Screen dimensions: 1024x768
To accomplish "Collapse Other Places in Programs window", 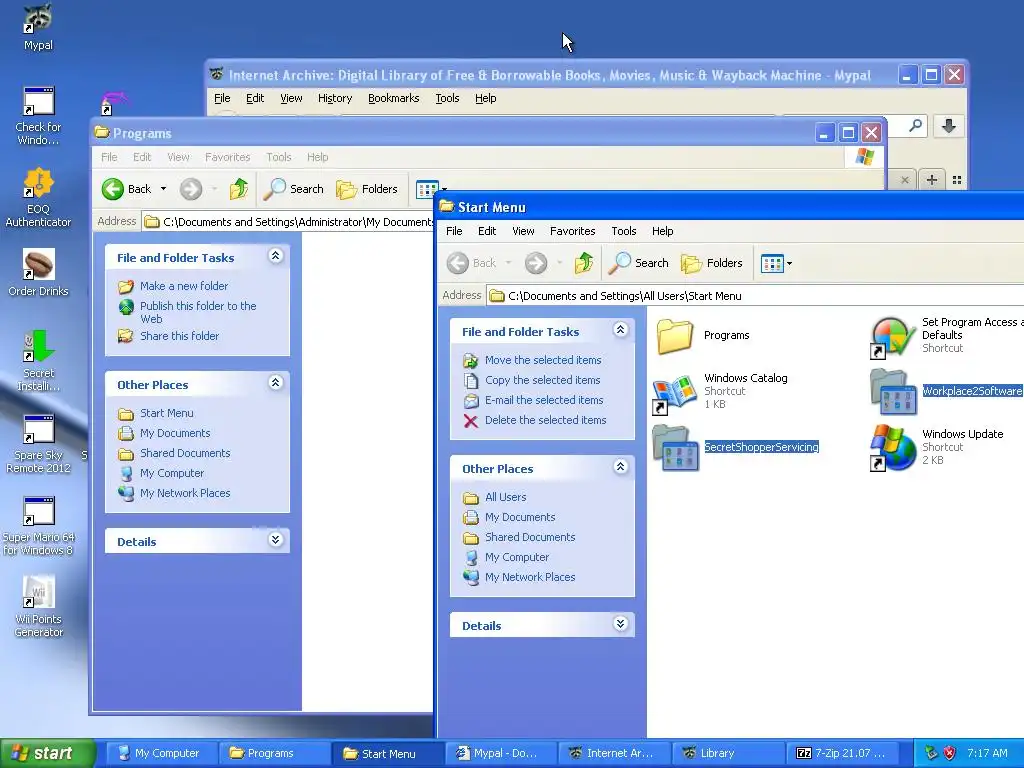I will (276, 383).
